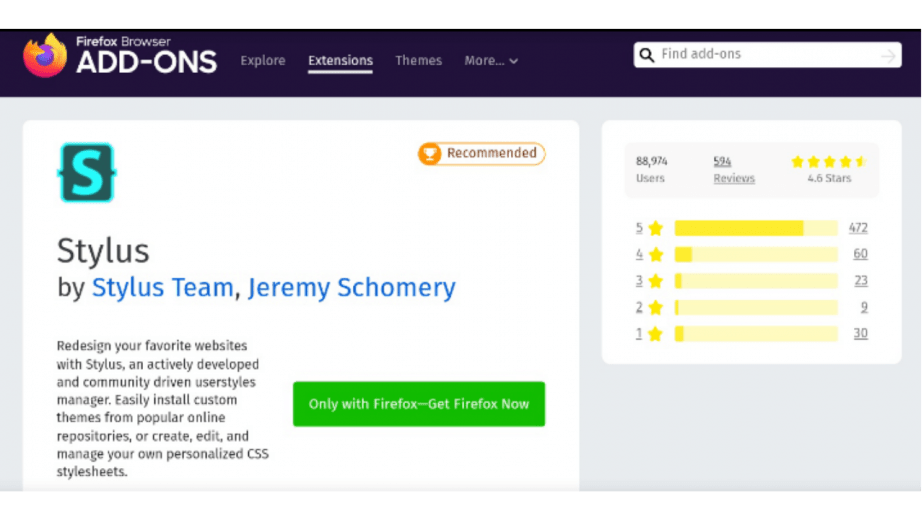
Task: Open the 594 Reviews link
Action: (x=734, y=170)
